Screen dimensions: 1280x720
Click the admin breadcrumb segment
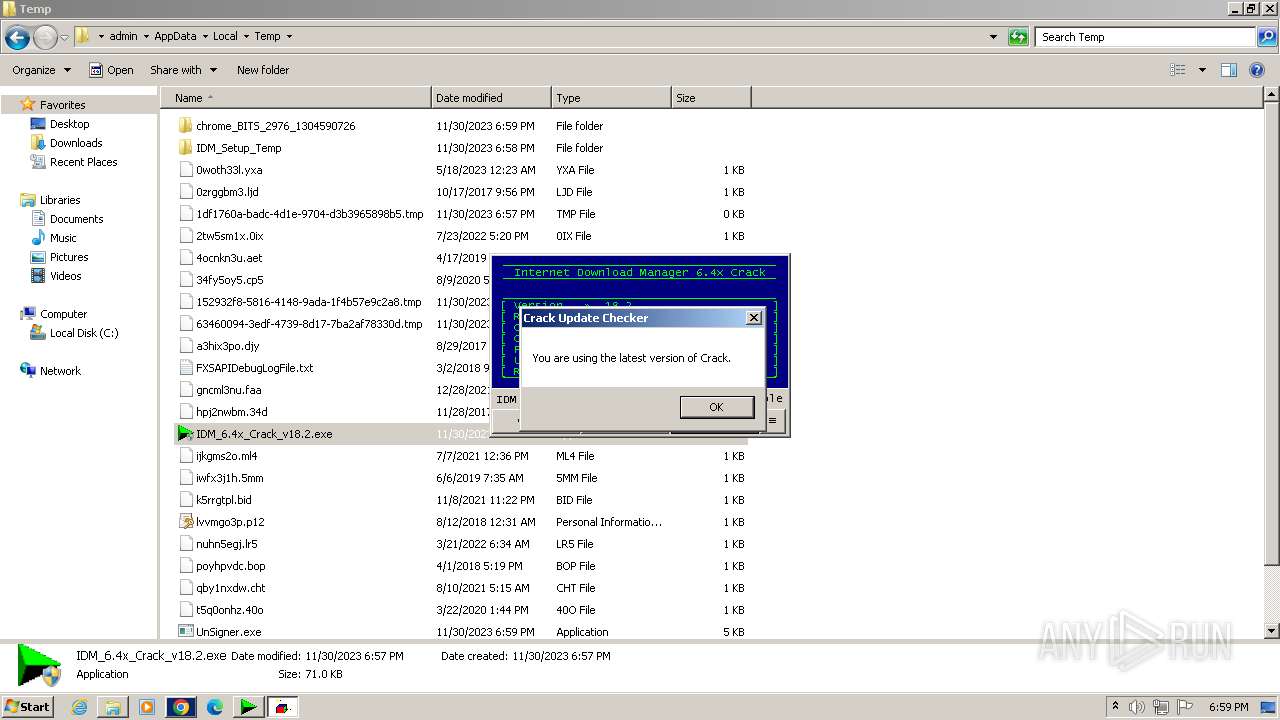click(x=123, y=36)
